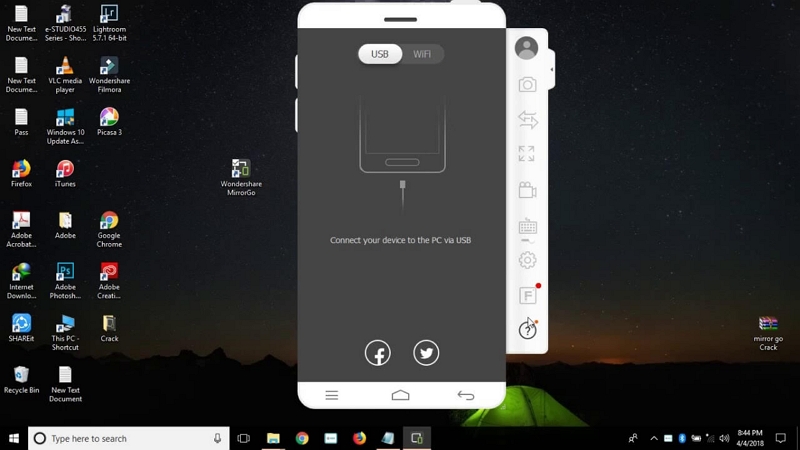Collapse the MirrorGo side toolbar arrow

(x=552, y=69)
